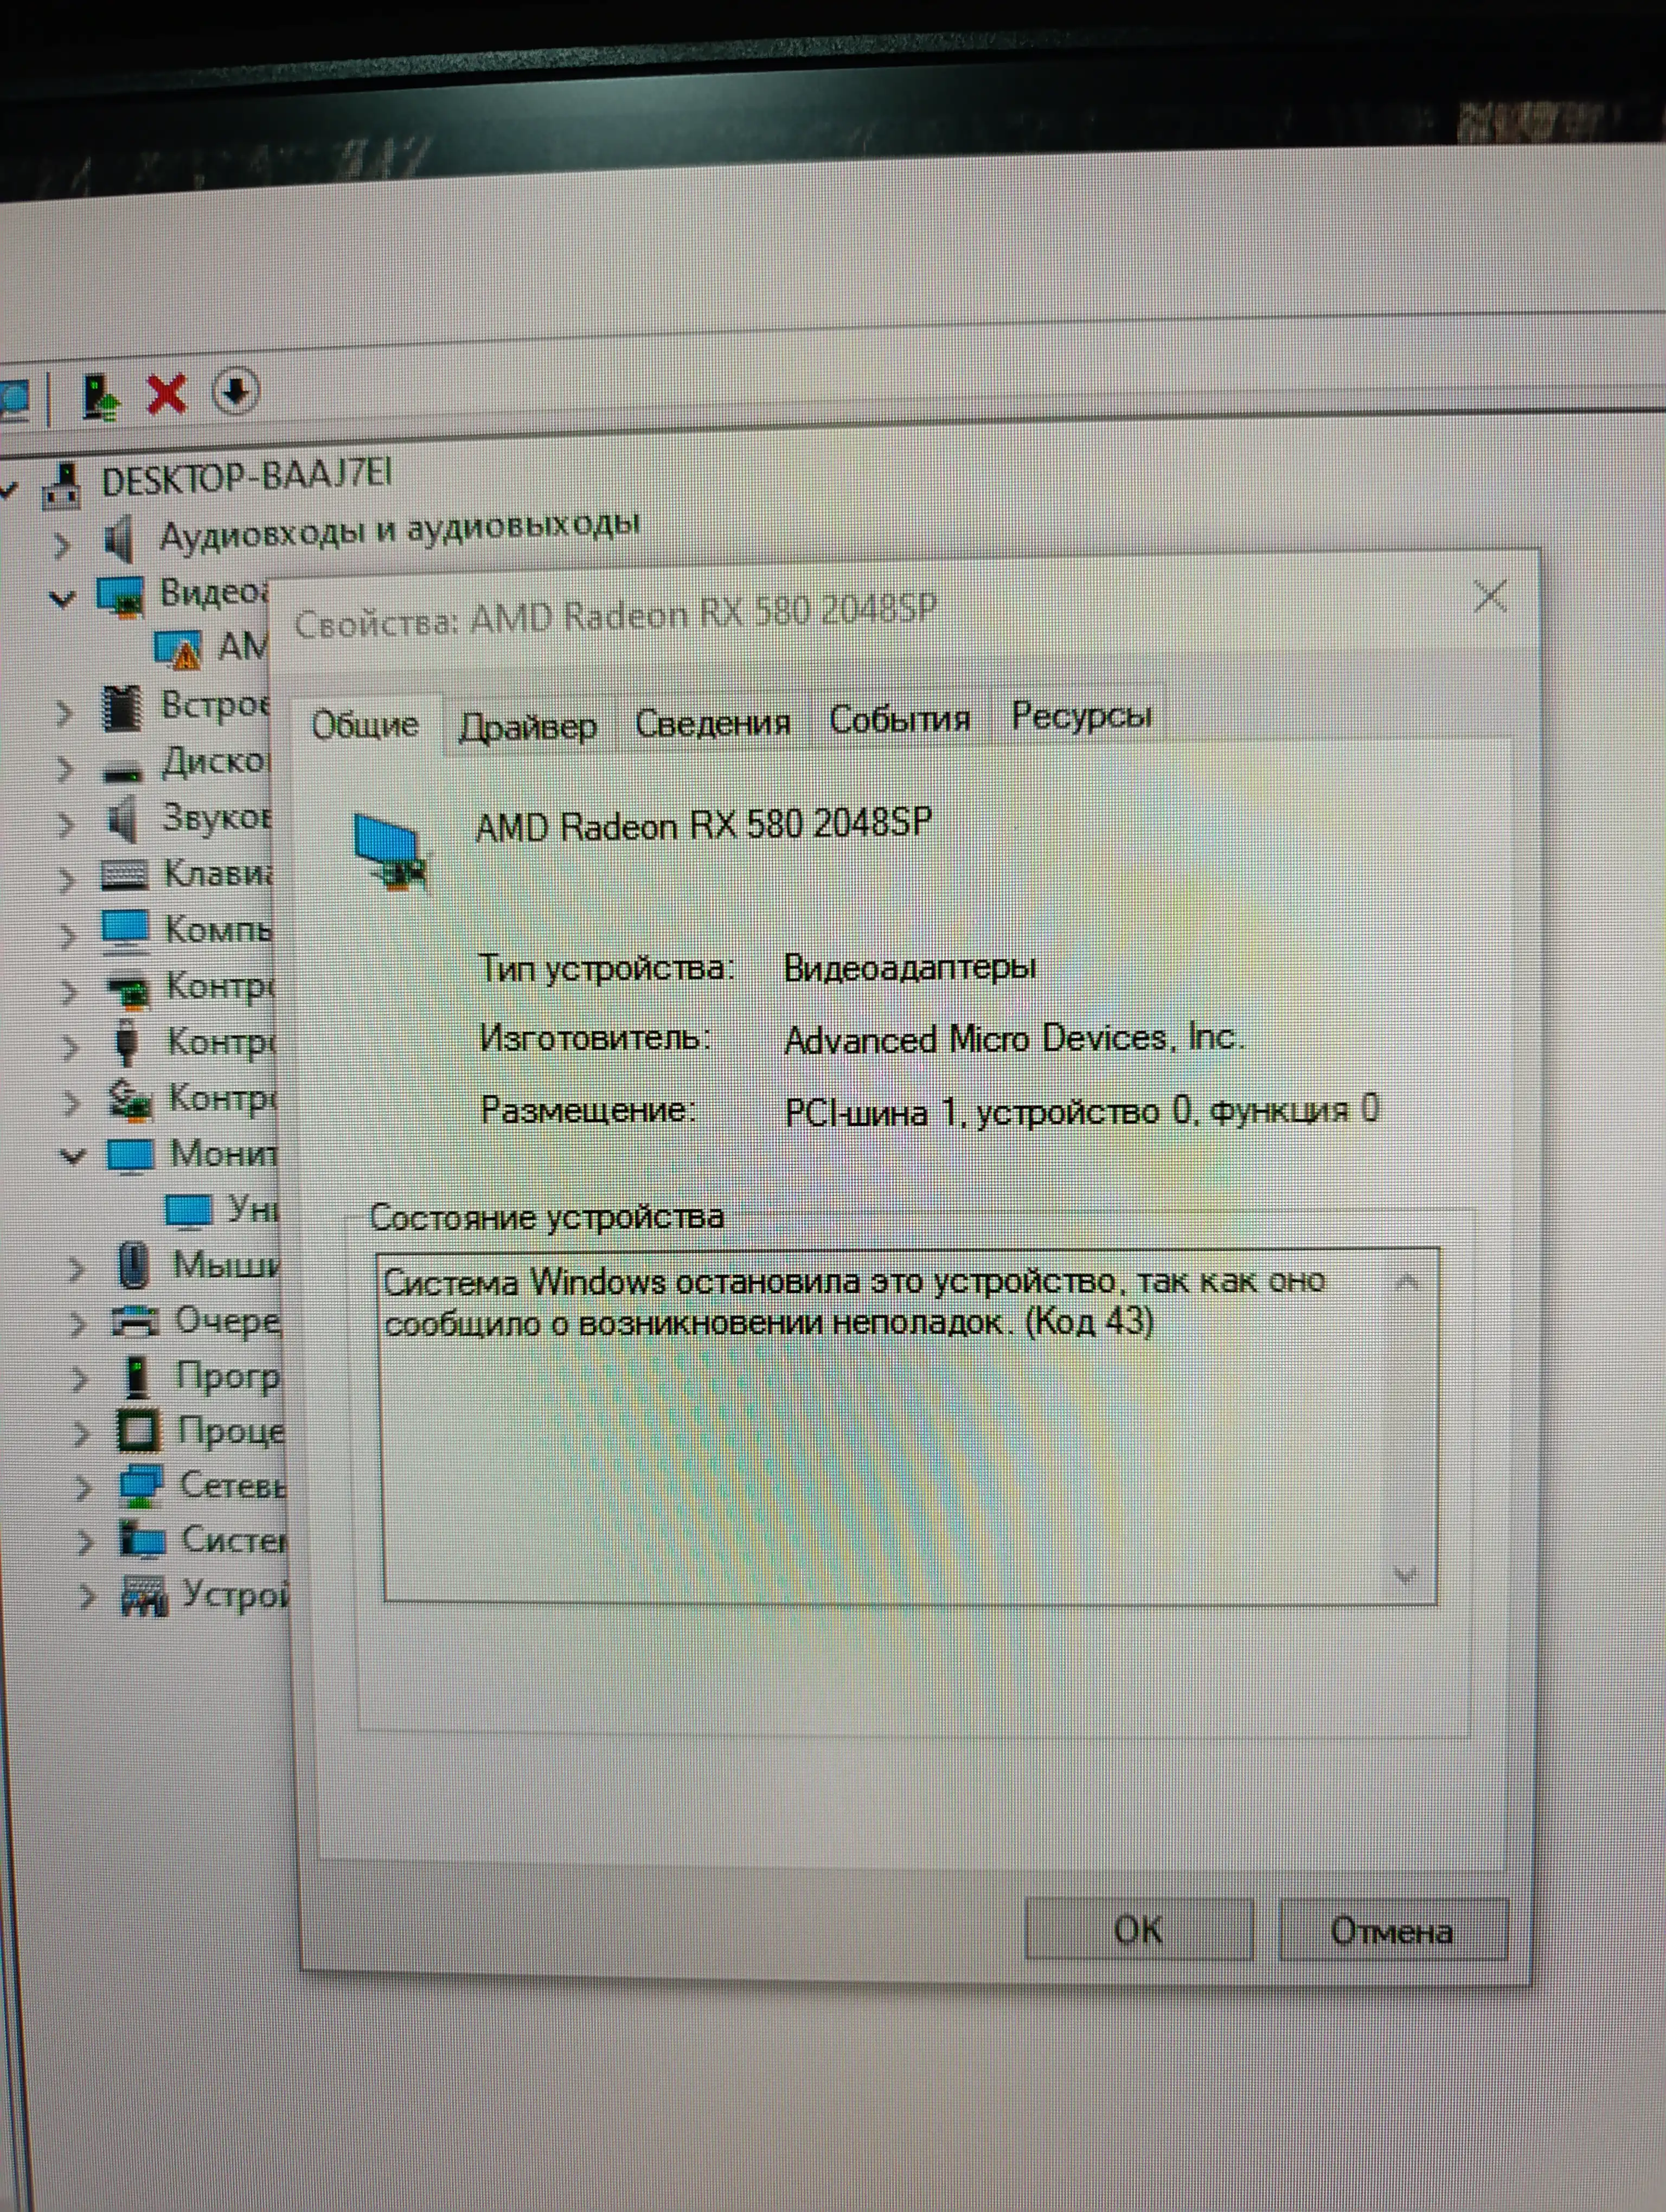This screenshot has height=2212, width=1666.
Task: Click the Мониторы category monitor icon
Action: click(130, 1157)
